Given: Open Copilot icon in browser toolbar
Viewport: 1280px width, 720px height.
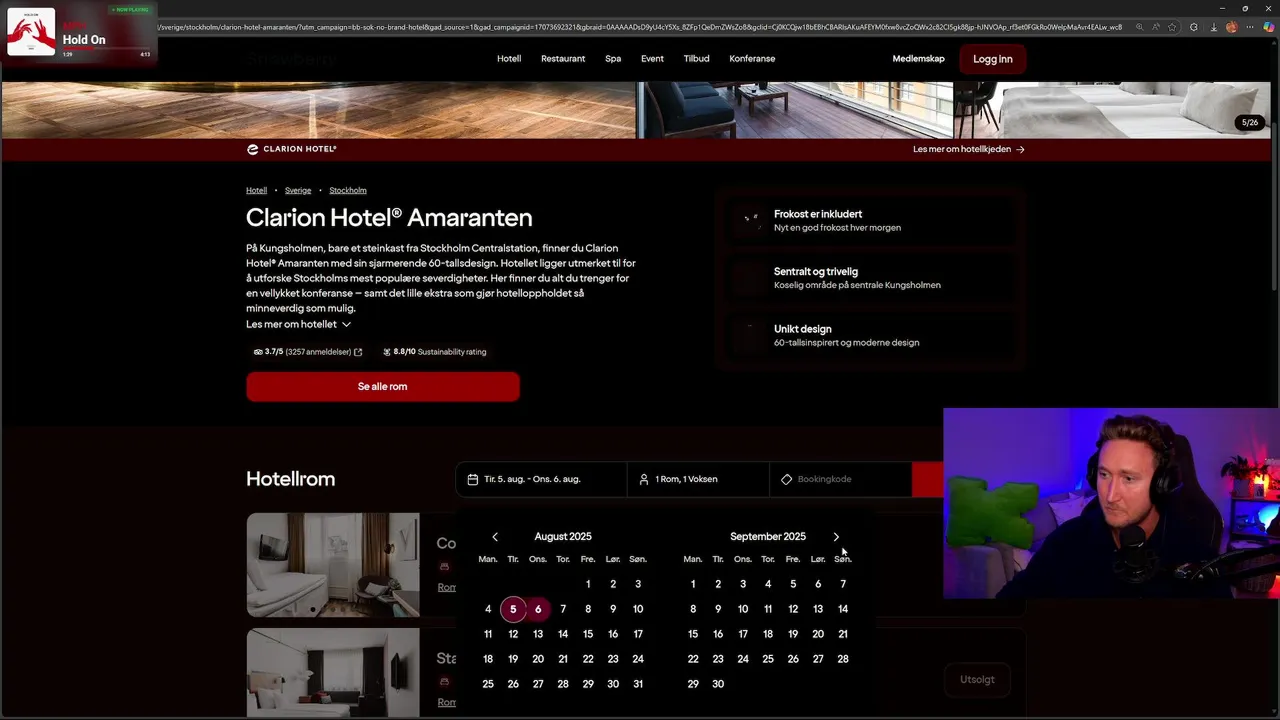Looking at the screenshot, I should click(x=1268, y=27).
